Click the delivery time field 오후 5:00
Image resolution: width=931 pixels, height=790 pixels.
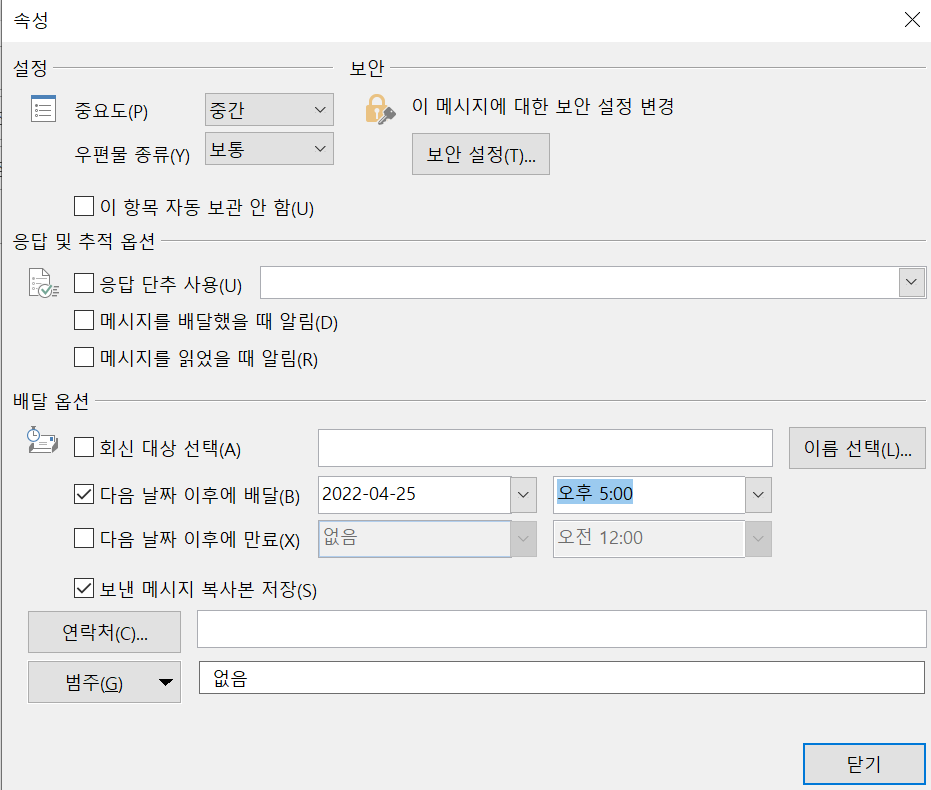click(650, 494)
